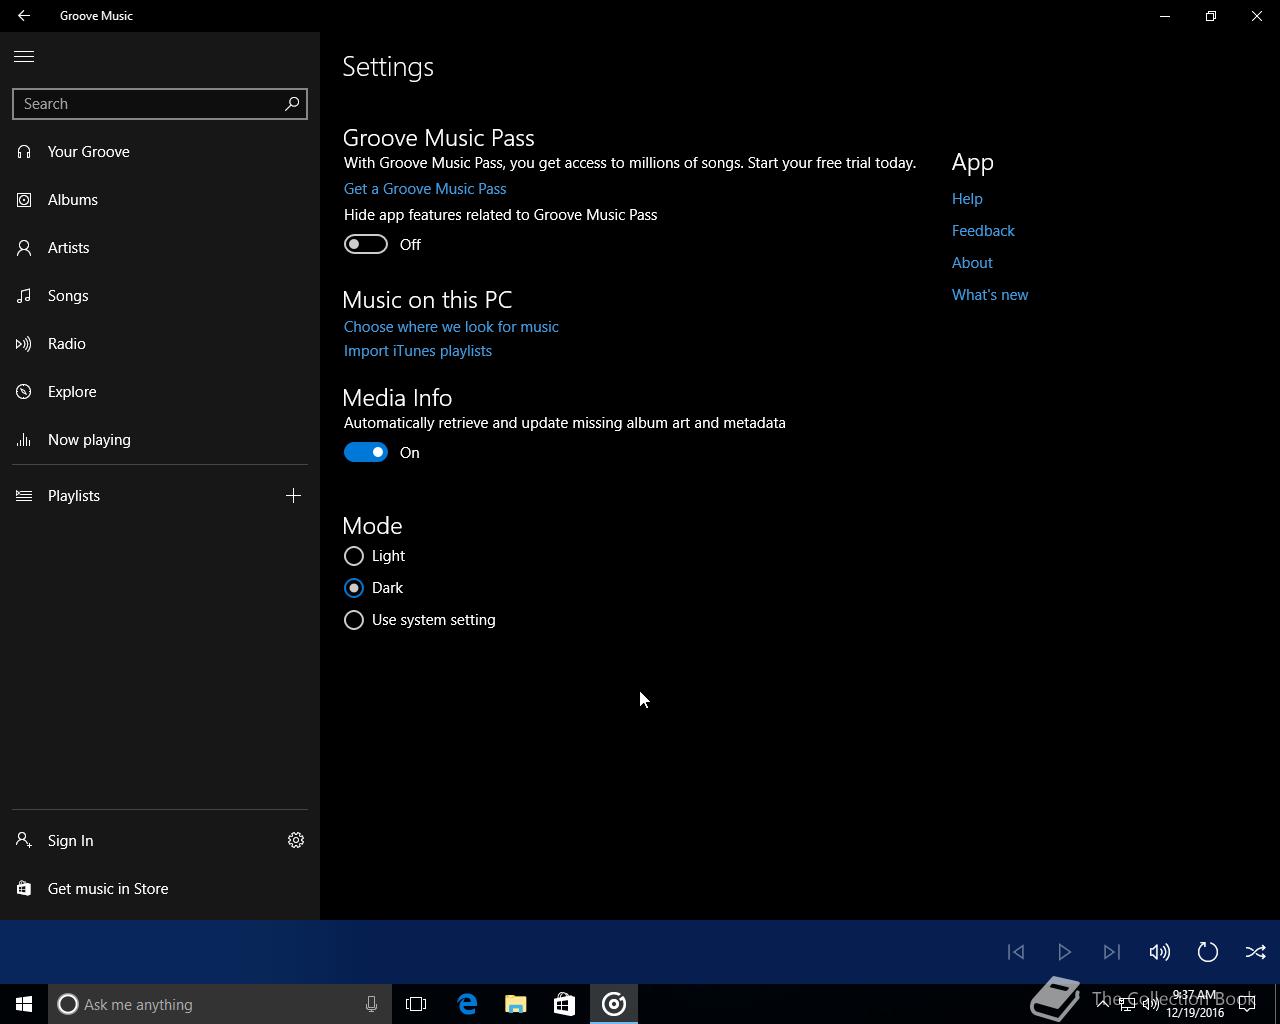Minimize the Groove Music window
This screenshot has height=1024, width=1280.
[x=1165, y=16]
